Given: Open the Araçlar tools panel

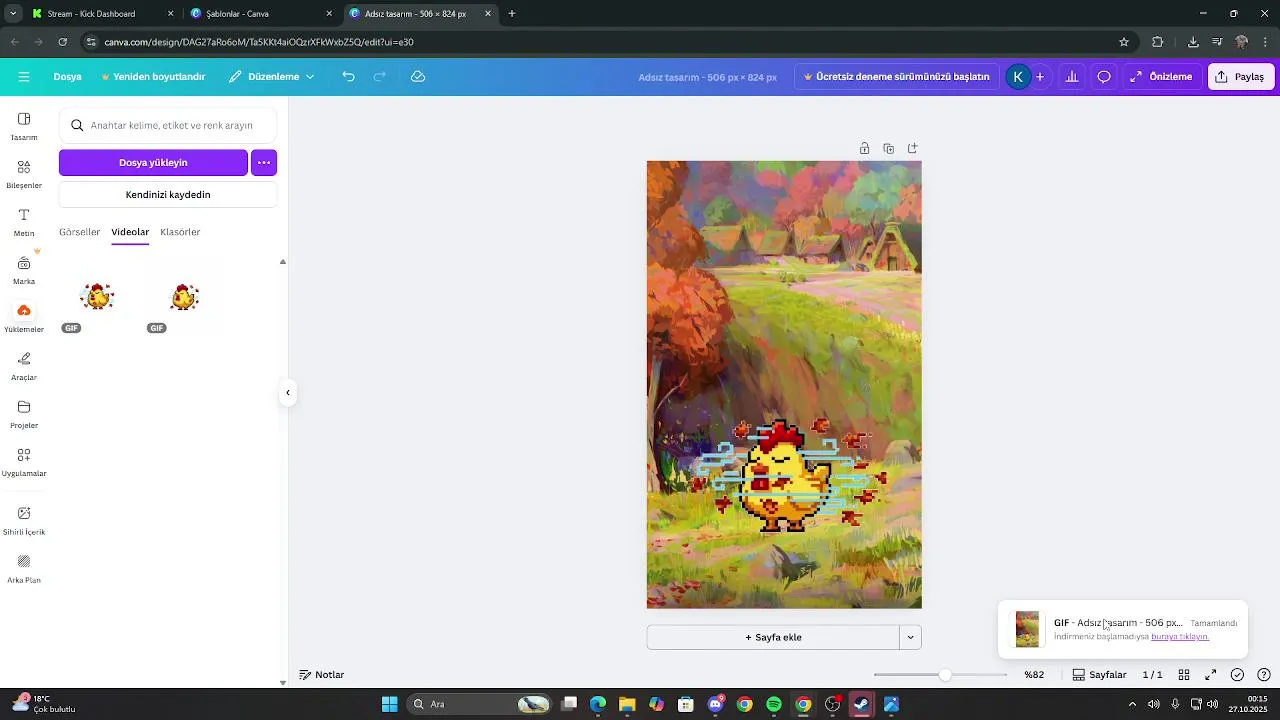Looking at the screenshot, I should click(24, 366).
